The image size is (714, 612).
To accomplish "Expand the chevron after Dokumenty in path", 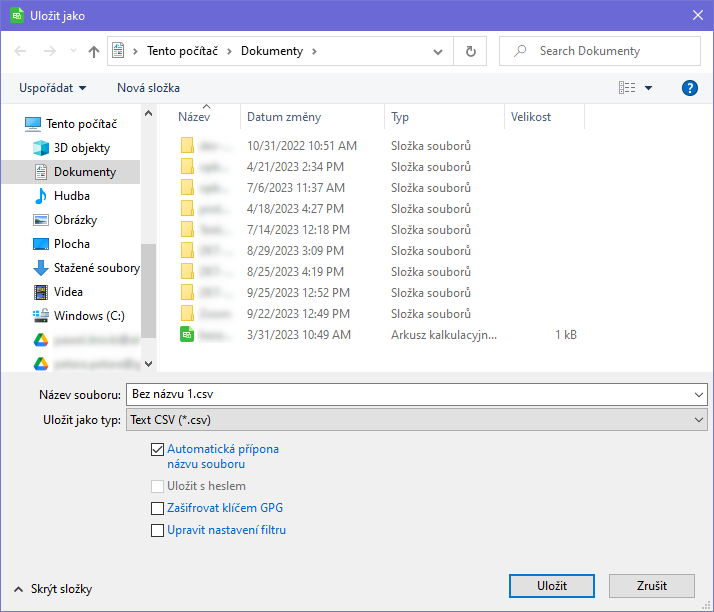I will (x=314, y=51).
